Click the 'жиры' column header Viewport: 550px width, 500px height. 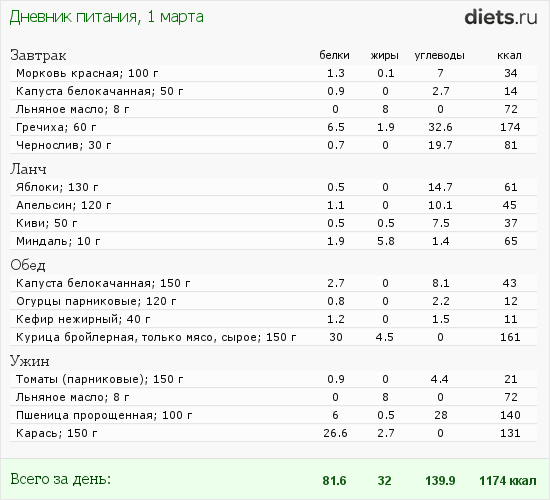[385, 55]
